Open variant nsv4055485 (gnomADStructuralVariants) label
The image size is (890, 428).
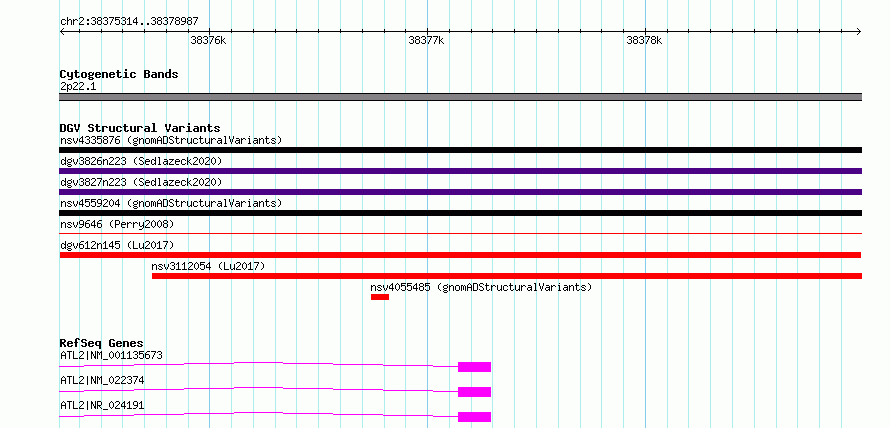pyautogui.click(x=481, y=287)
